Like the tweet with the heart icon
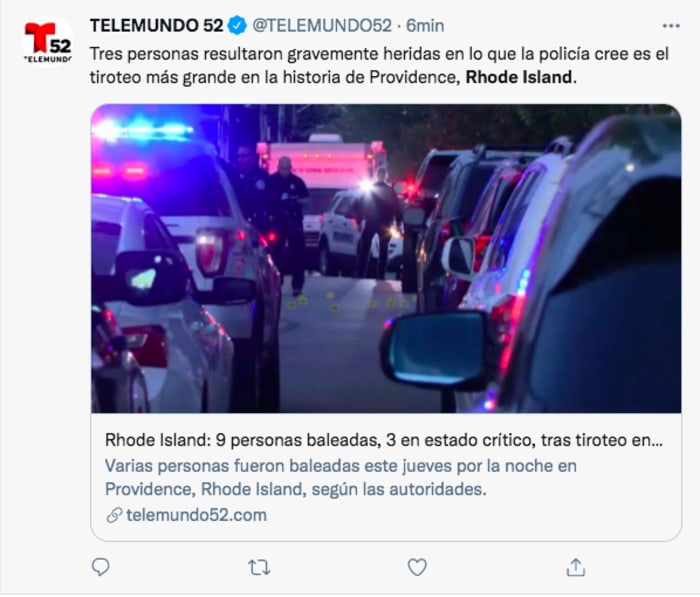 [417, 568]
